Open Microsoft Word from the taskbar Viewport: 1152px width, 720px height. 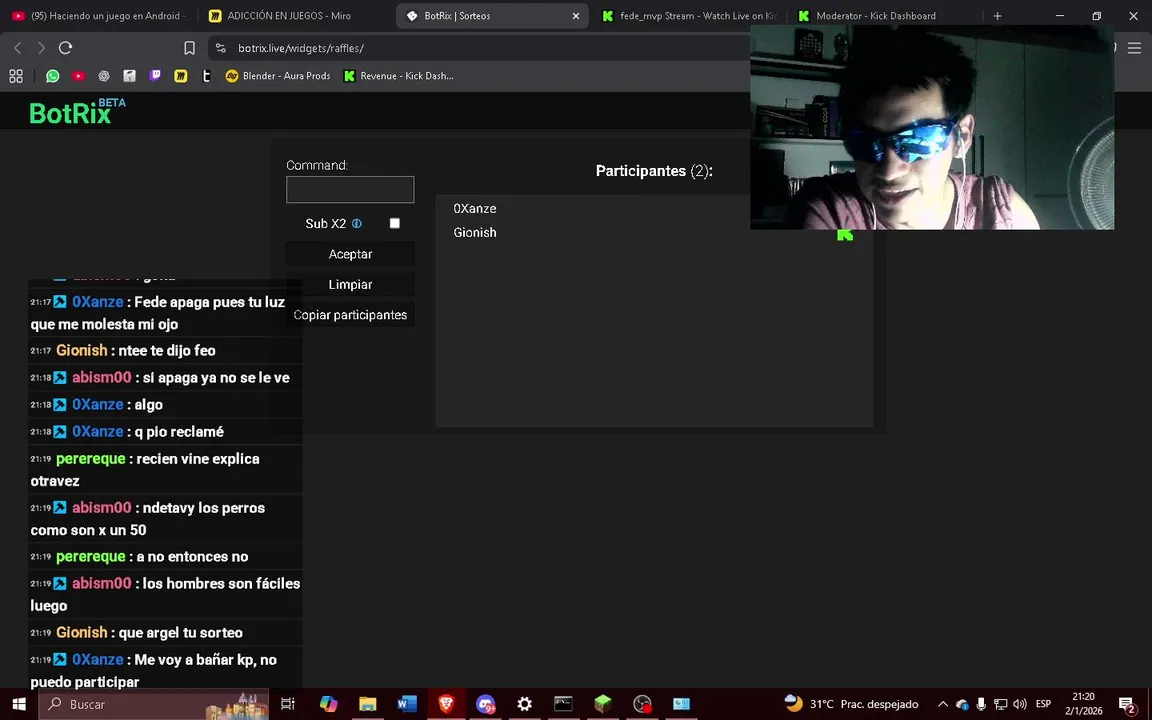[x=406, y=704]
